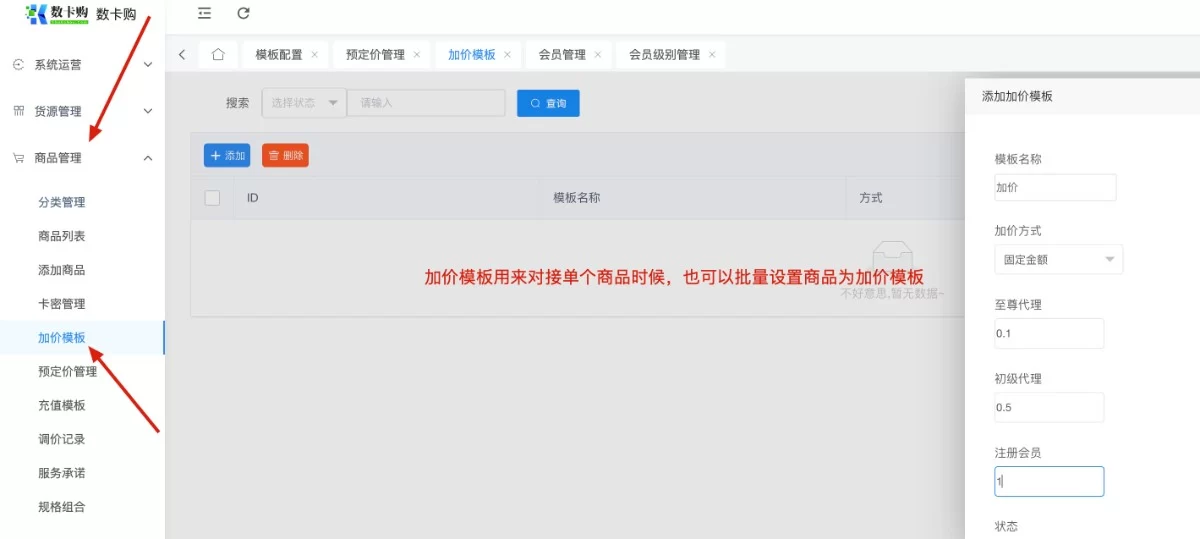Close the 会员级别管理 tab
1200x539 pixels.
click(712, 55)
